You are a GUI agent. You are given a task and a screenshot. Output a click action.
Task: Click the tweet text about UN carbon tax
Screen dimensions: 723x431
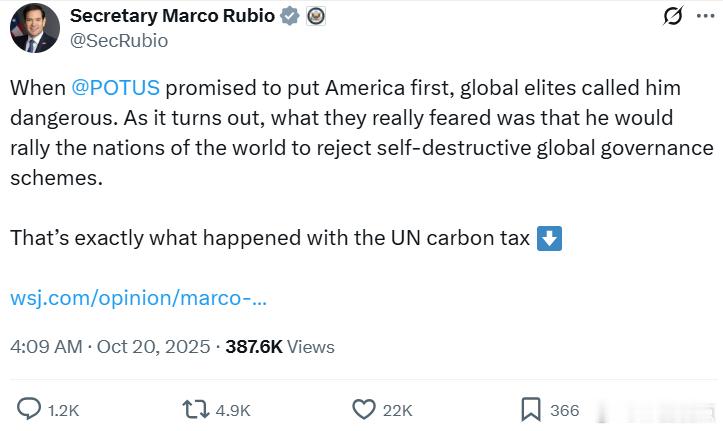point(272,239)
